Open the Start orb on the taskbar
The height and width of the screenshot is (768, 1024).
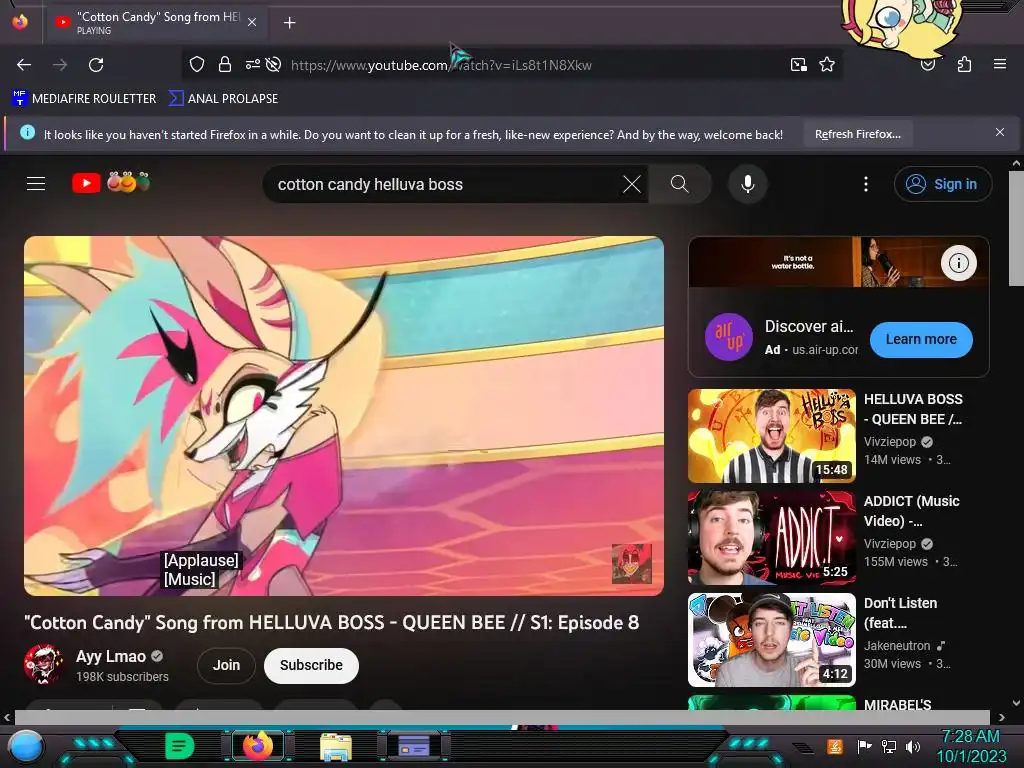pyautogui.click(x=26, y=746)
